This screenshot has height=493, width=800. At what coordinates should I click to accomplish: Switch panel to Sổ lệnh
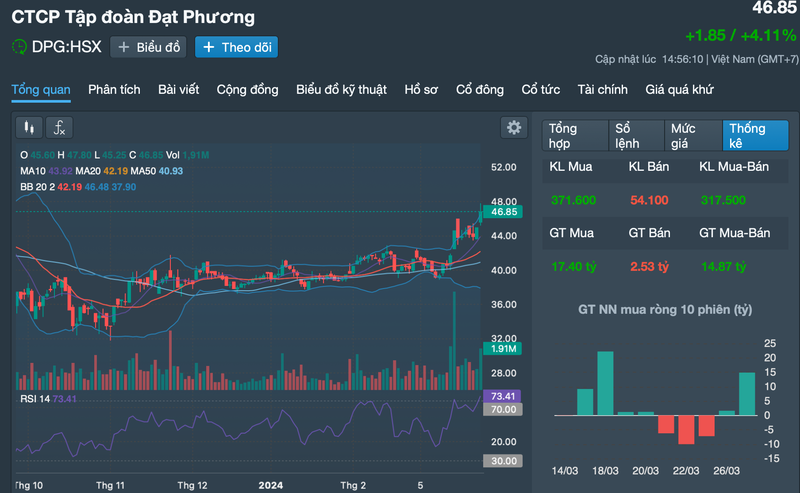coord(636,136)
